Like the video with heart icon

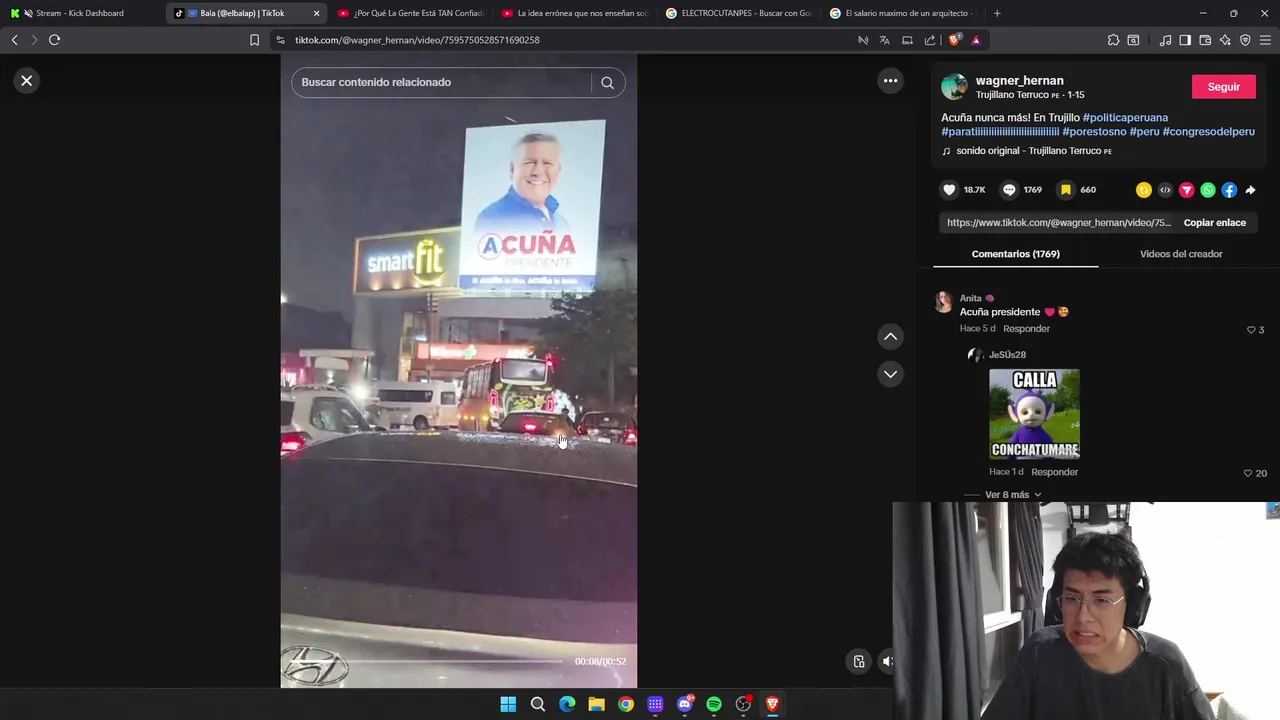point(949,190)
